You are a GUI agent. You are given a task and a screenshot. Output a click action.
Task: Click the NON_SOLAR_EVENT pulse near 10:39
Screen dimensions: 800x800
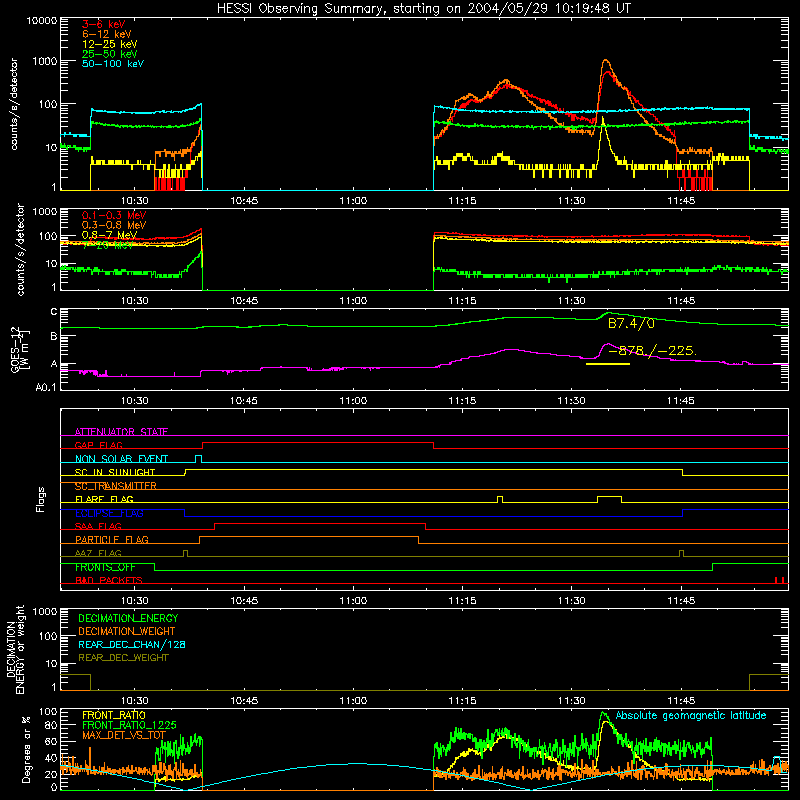tap(199, 459)
